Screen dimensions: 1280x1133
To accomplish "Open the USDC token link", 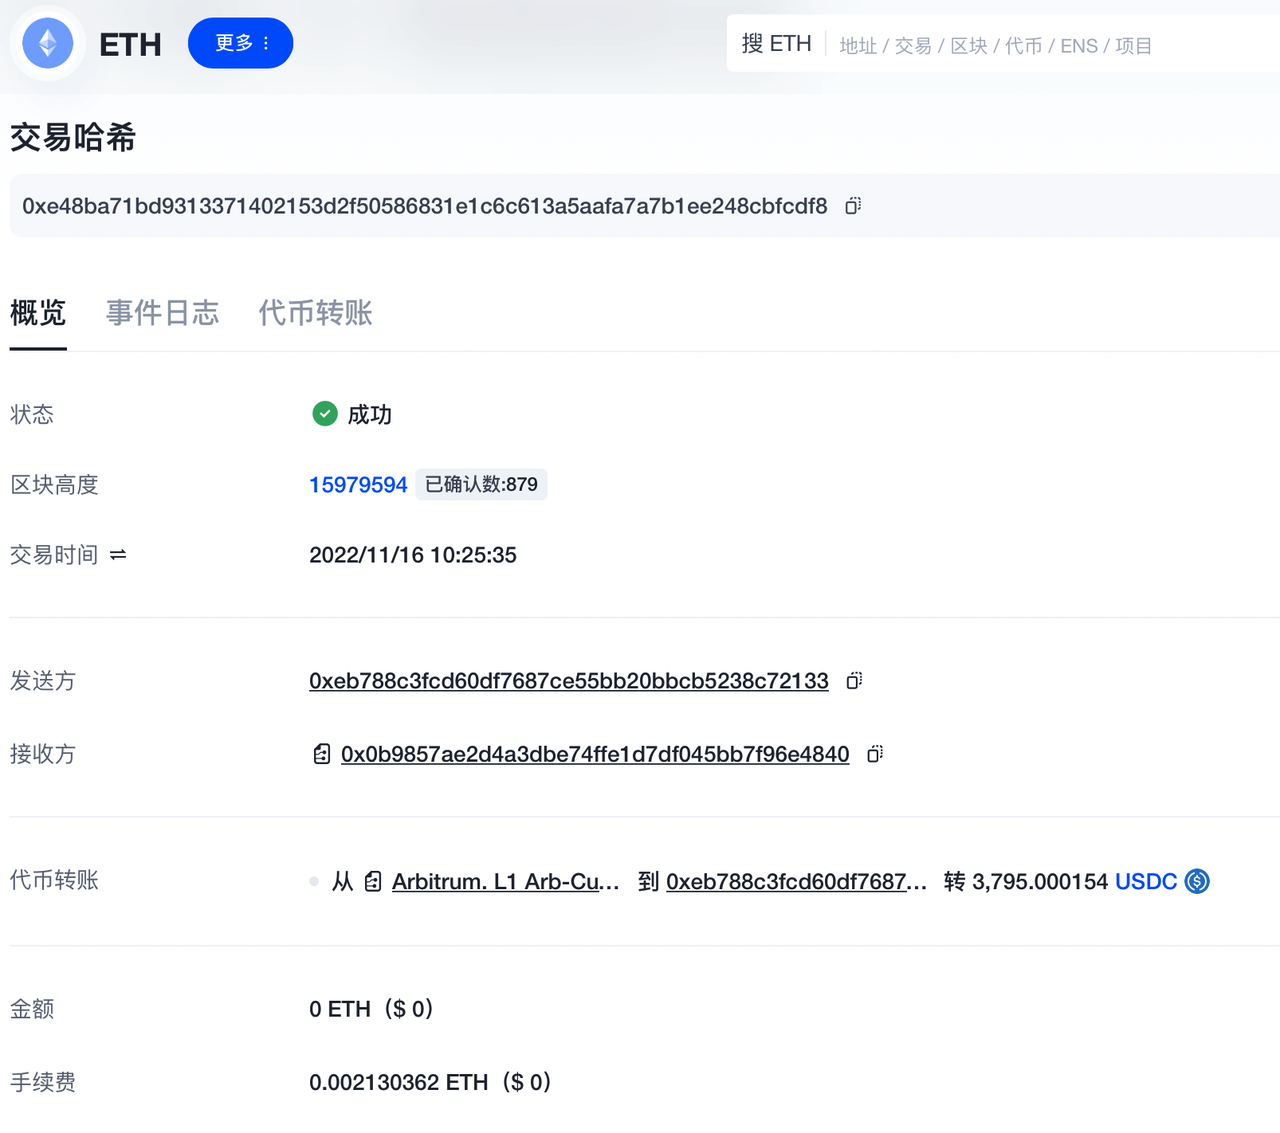I will 1145,881.
